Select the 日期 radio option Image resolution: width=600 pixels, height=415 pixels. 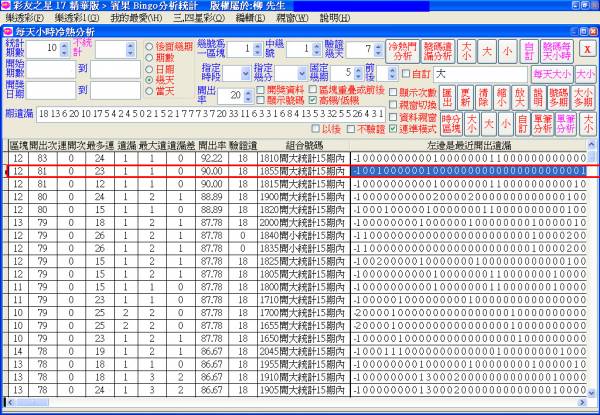click(x=149, y=68)
